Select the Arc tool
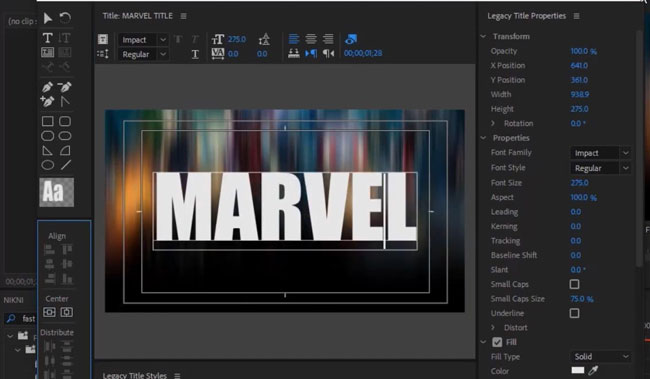650x379 pixels. [65, 151]
